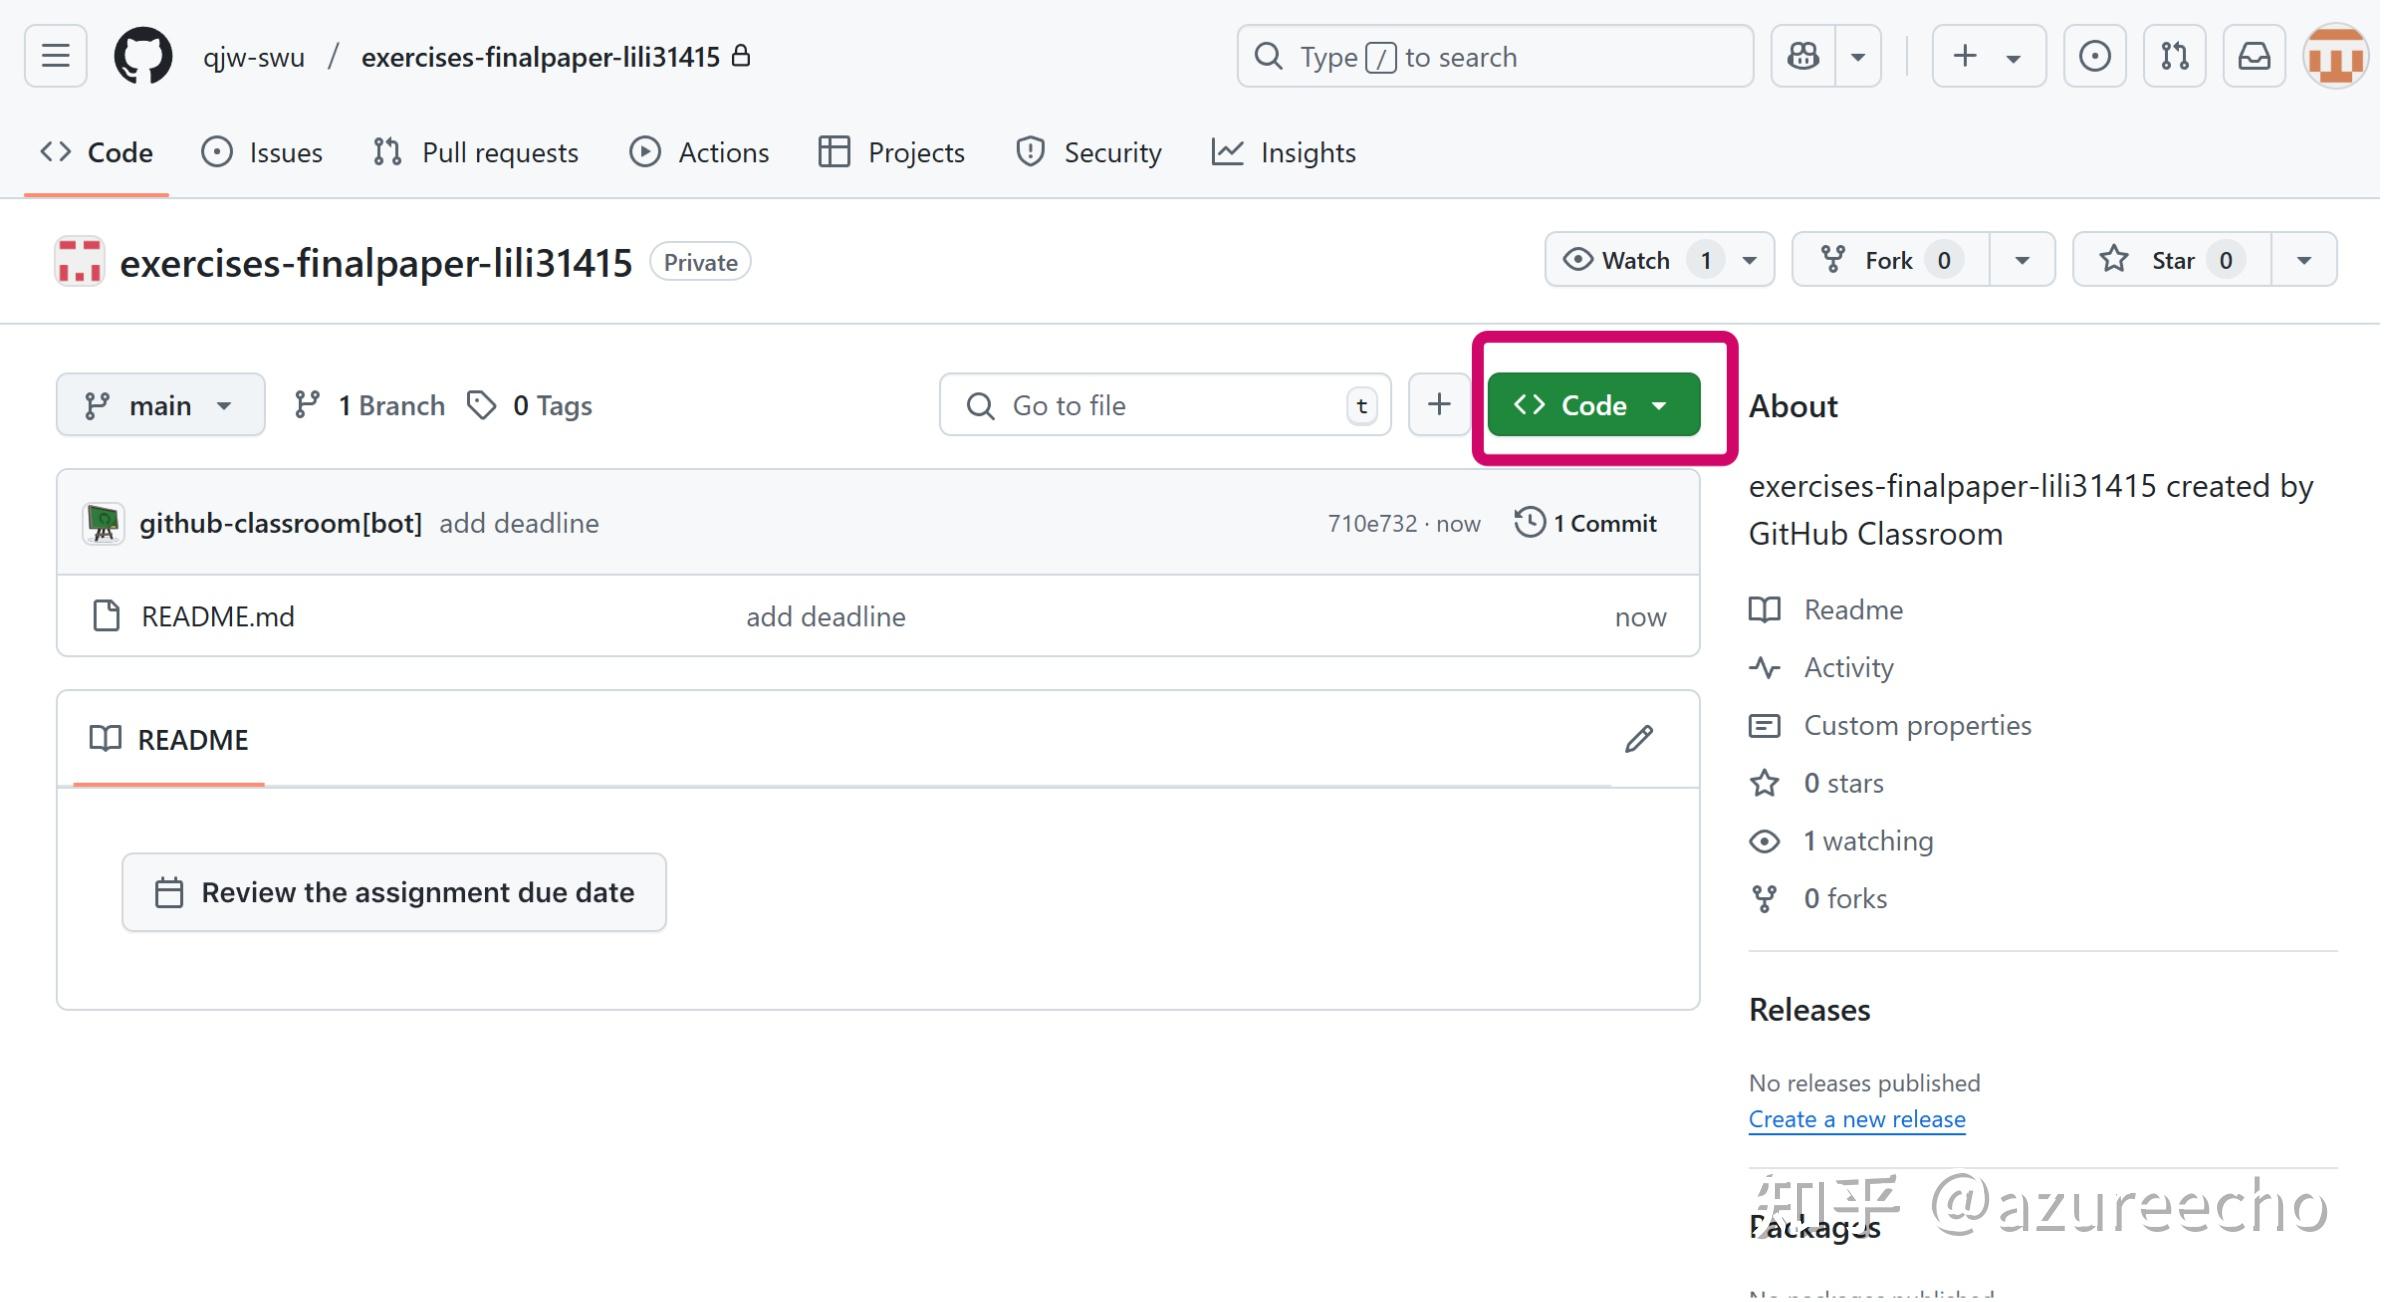This screenshot has width=2390, height=1302.
Task: Switch to the Insights tab
Action: click(1283, 152)
